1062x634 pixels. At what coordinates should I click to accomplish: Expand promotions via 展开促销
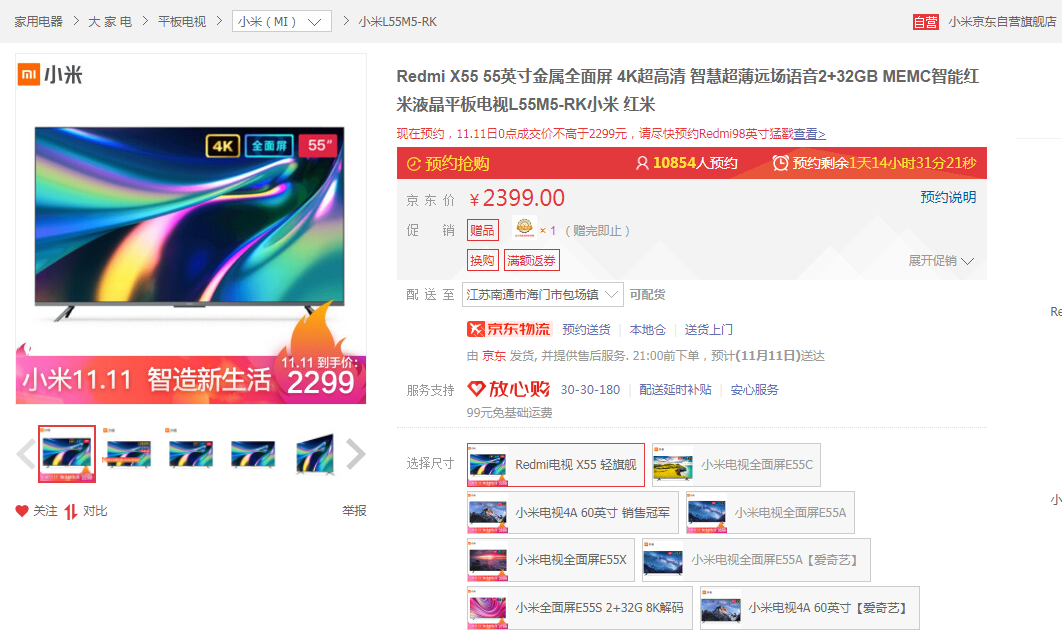click(x=940, y=261)
